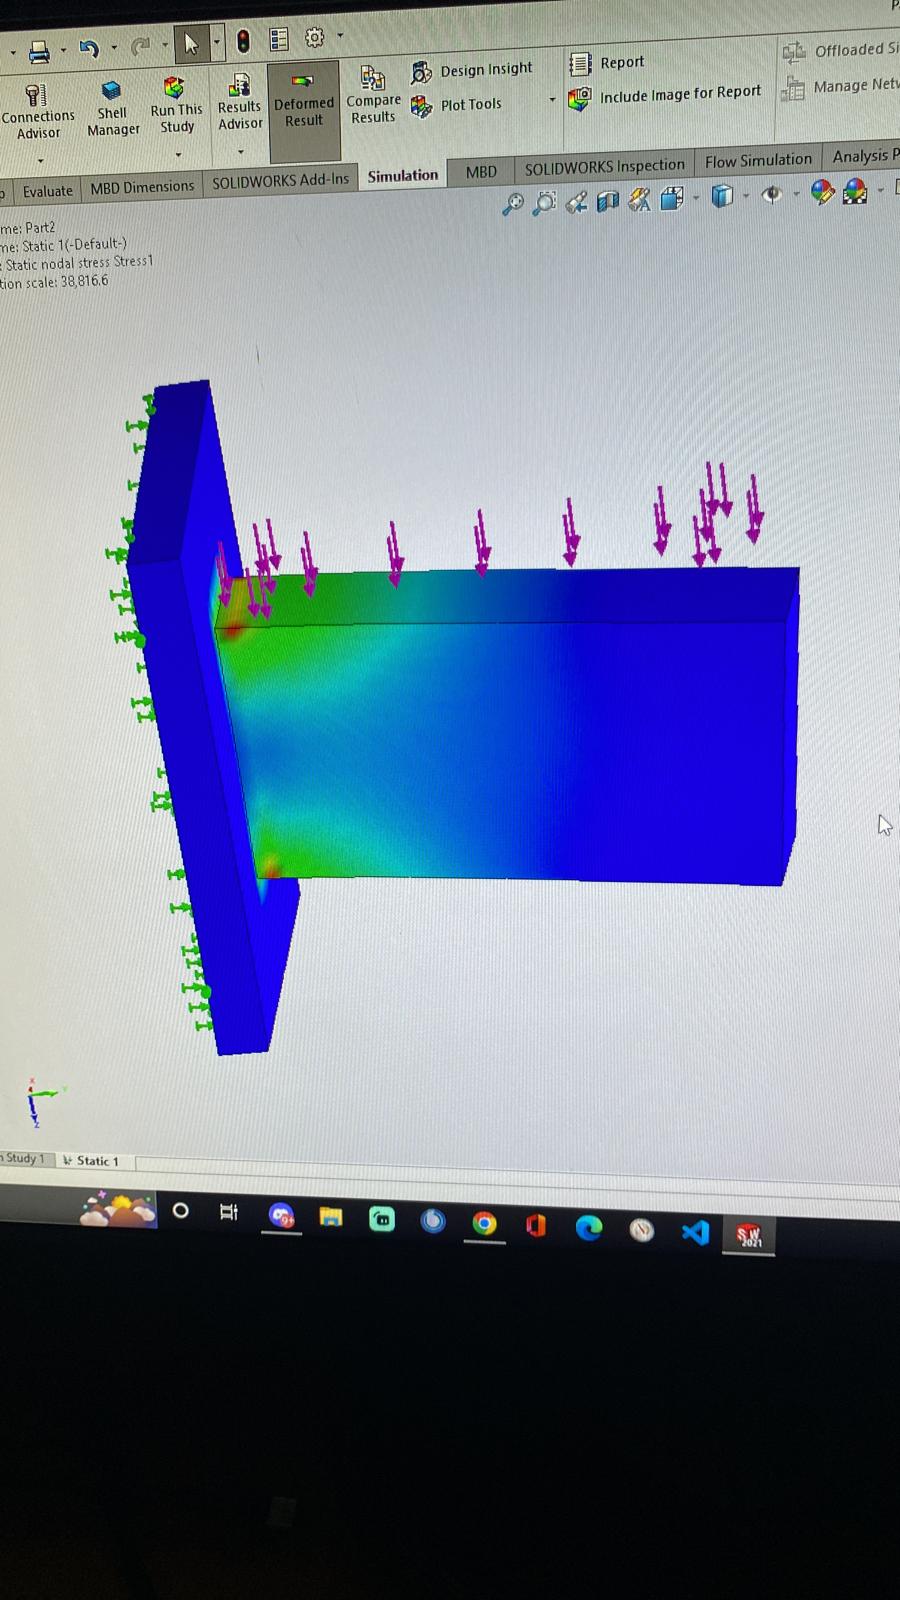
Task: Click the Redo icon
Action: pos(140,46)
